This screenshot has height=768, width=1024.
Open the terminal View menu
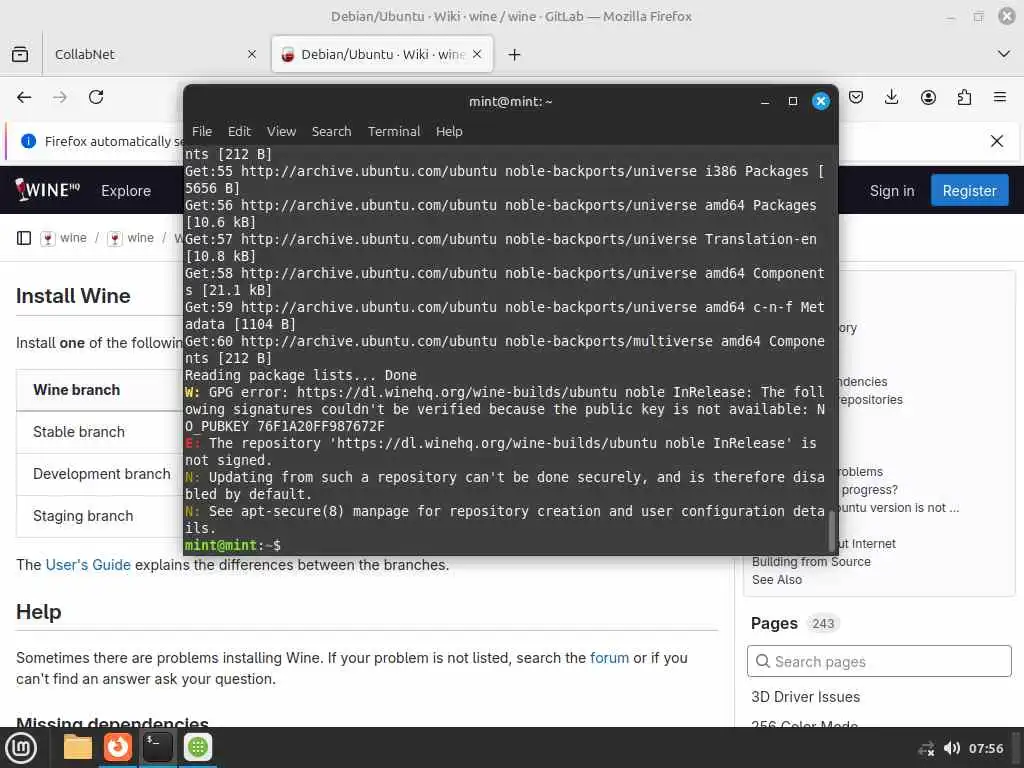pos(281,131)
